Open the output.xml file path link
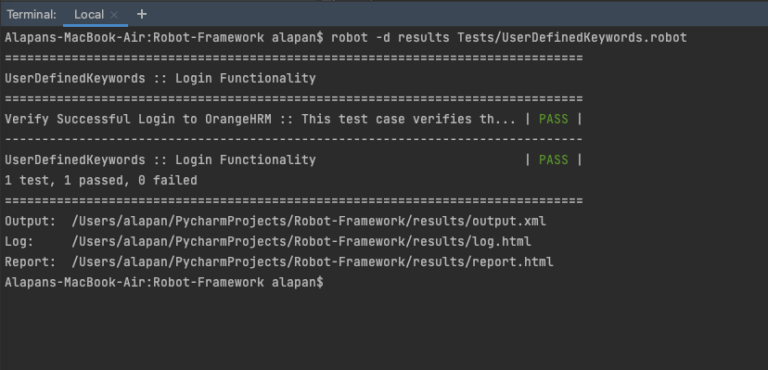768x370 pixels. [309, 221]
